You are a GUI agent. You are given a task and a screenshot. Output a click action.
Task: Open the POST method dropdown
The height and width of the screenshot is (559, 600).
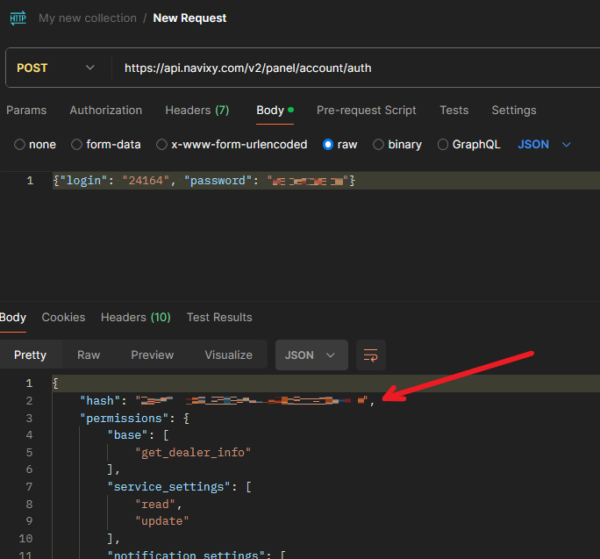56,68
